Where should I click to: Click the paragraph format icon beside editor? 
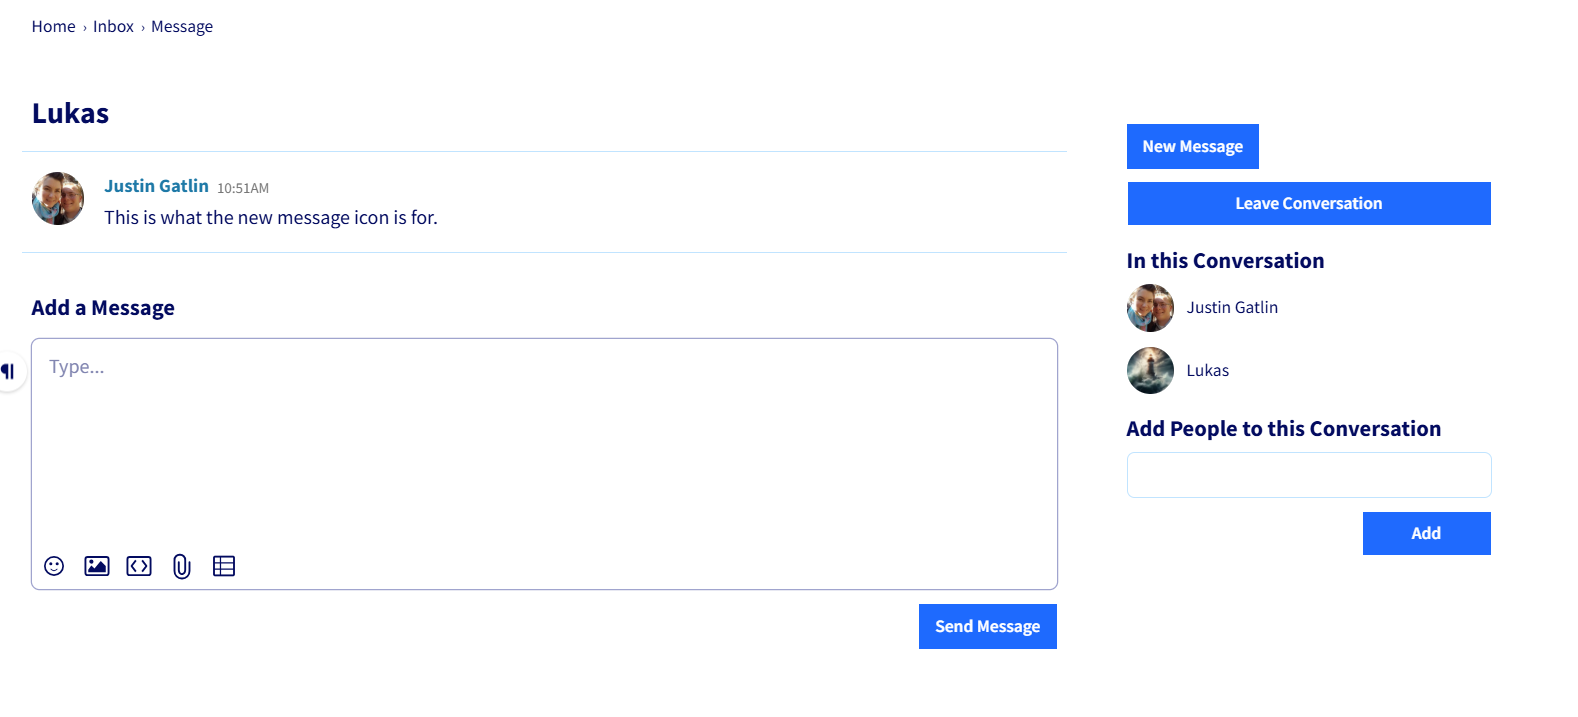[8, 372]
